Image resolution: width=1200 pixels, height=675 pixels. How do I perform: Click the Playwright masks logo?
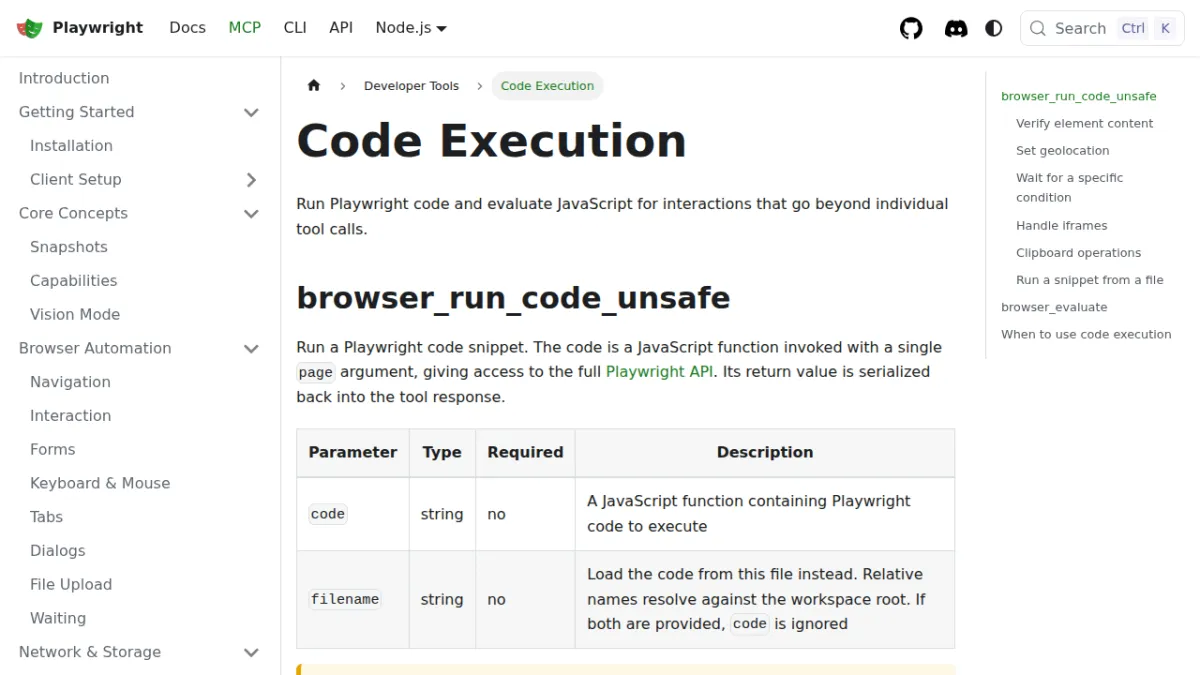point(30,28)
